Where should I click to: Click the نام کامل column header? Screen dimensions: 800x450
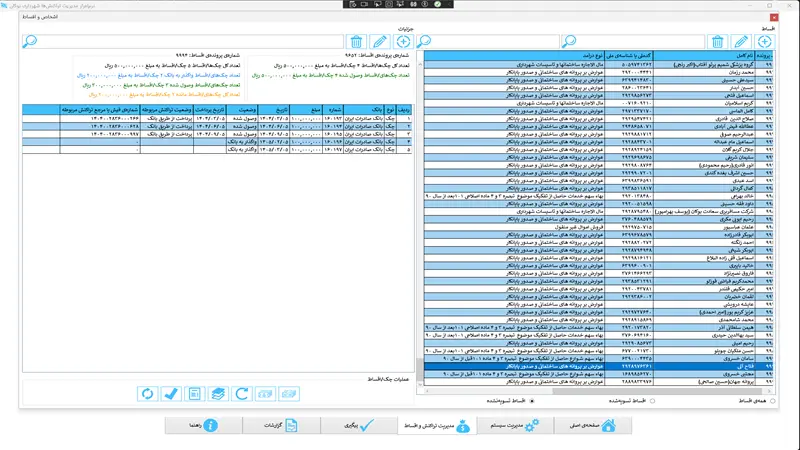coord(739,57)
